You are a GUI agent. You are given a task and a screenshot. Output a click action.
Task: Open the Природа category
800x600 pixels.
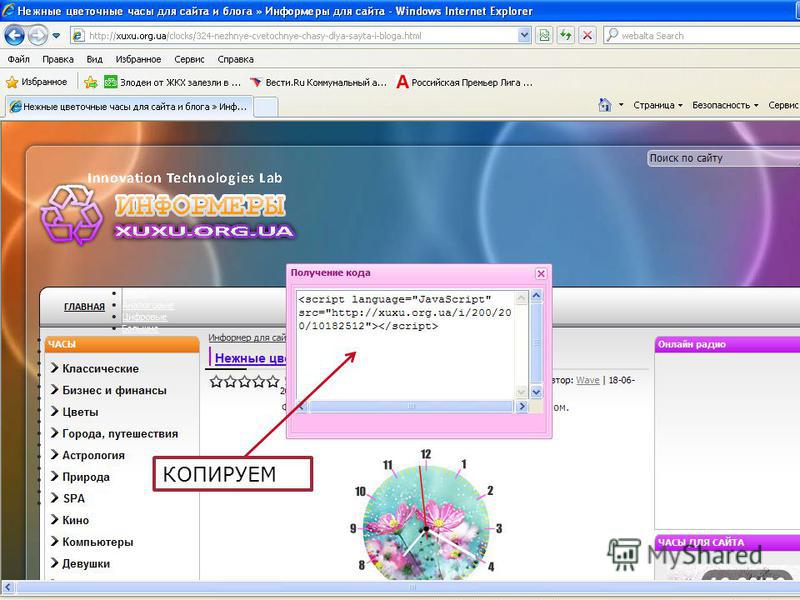[x=86, y=477]
